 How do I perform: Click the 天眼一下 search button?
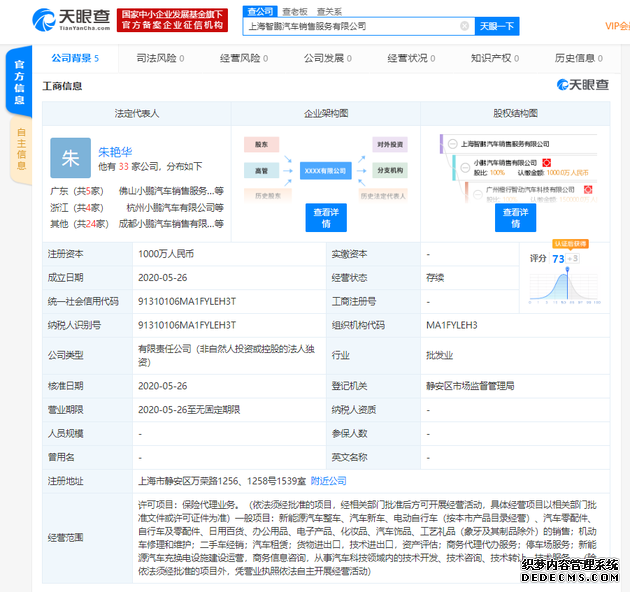(x=497, y=26)
